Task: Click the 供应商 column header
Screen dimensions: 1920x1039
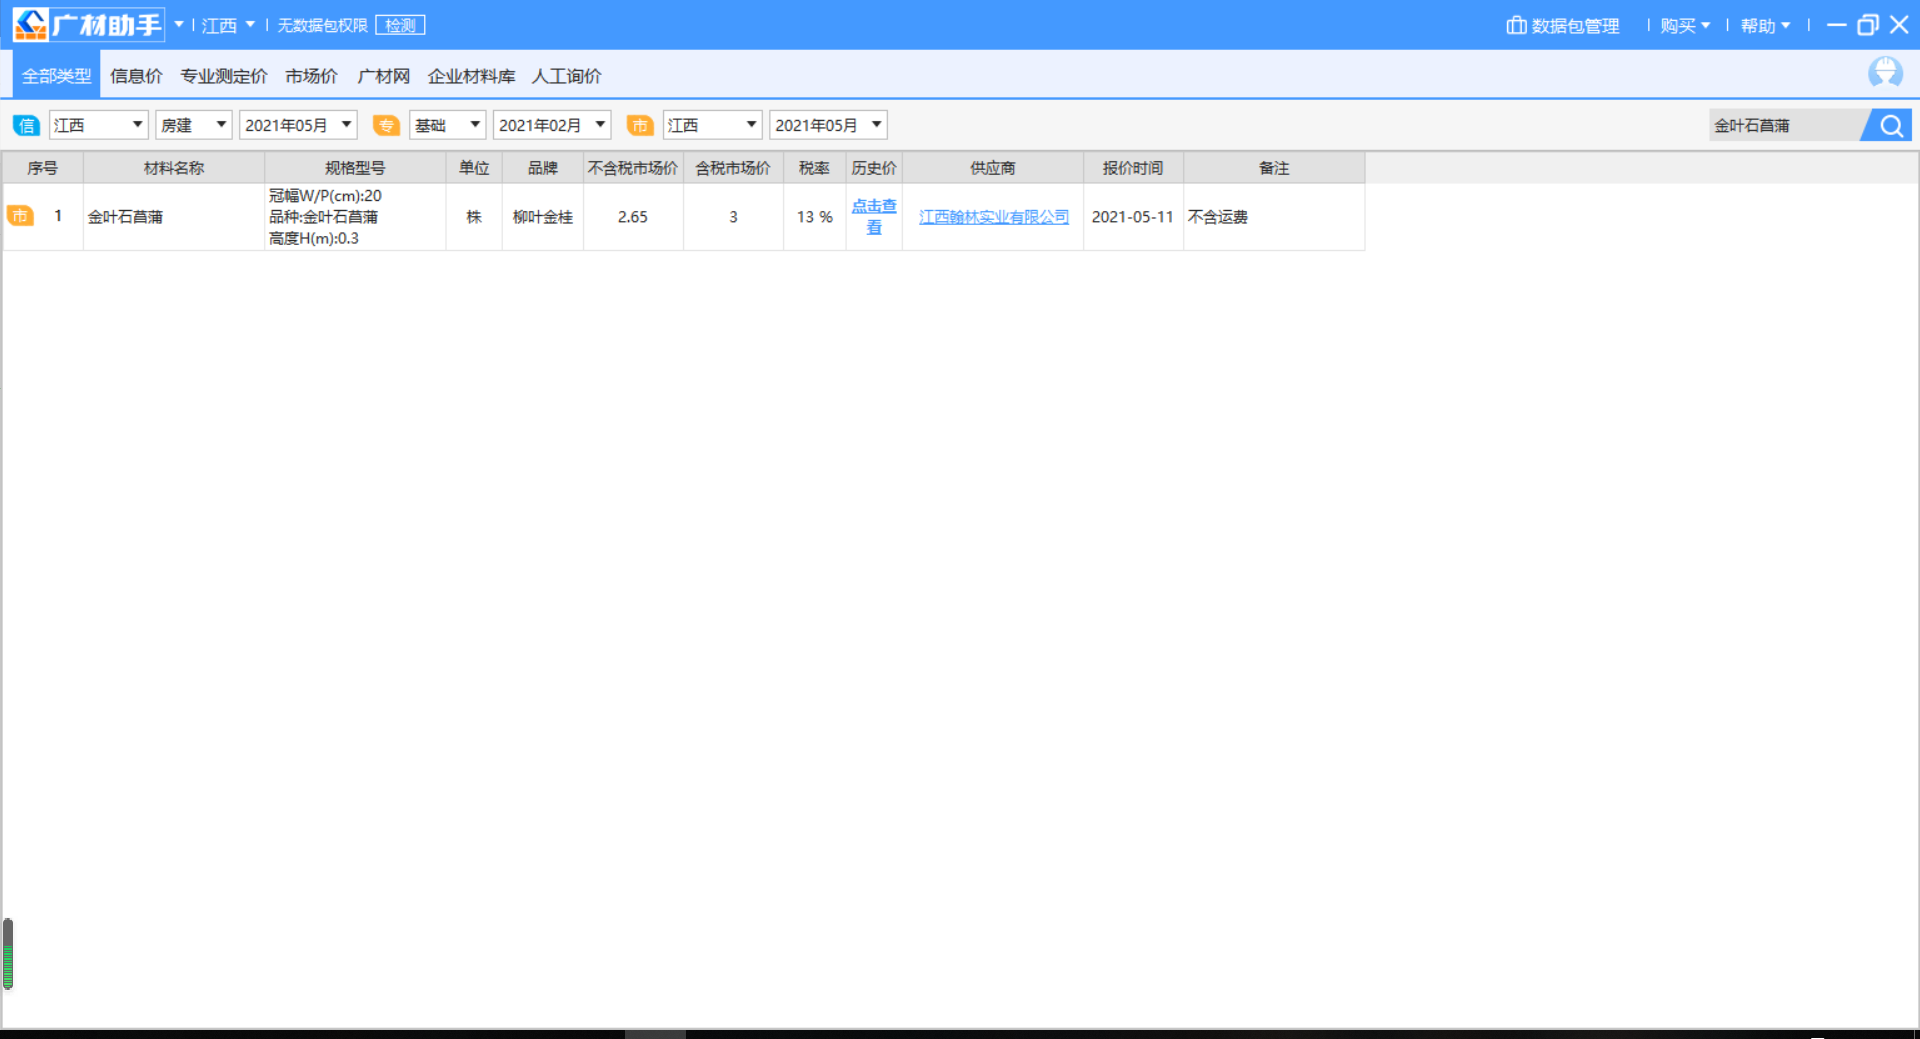Action: point(993,168)
